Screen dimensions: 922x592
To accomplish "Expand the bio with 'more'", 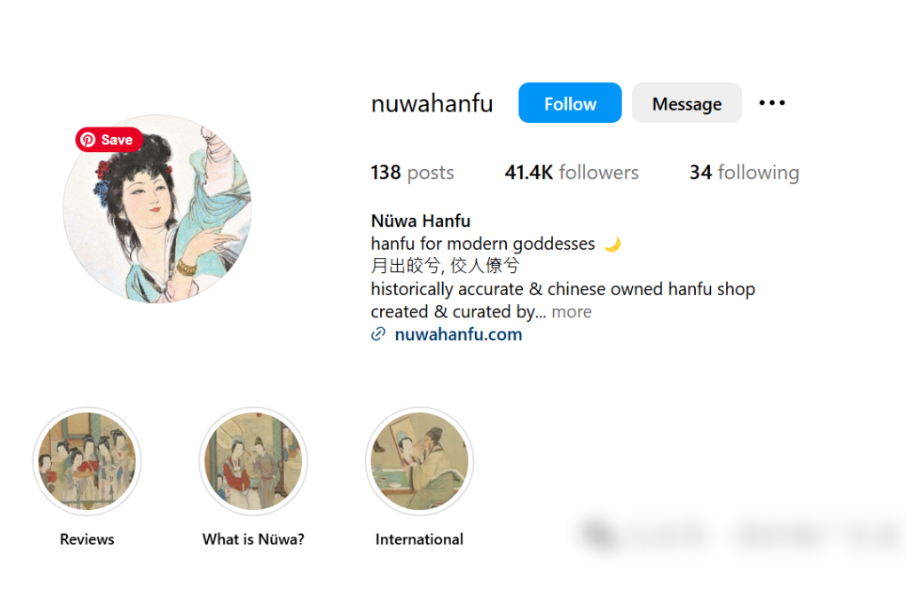I will [572, 312].
